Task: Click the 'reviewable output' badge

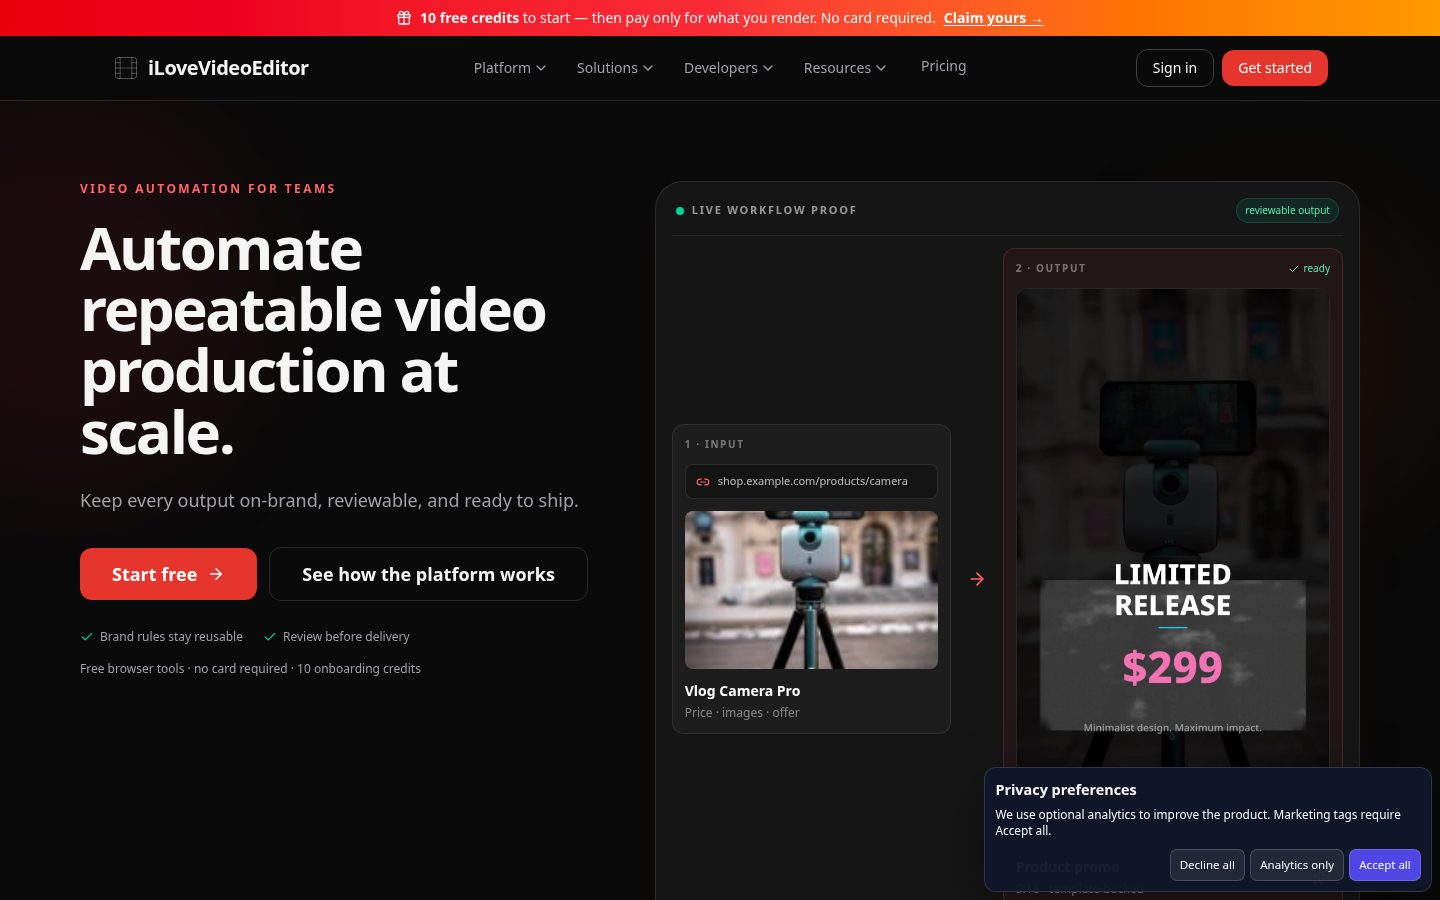Action: click(1287, 210)
